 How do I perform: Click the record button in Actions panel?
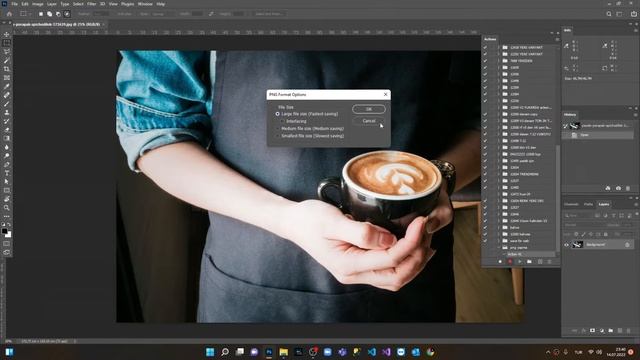point(510,262)
